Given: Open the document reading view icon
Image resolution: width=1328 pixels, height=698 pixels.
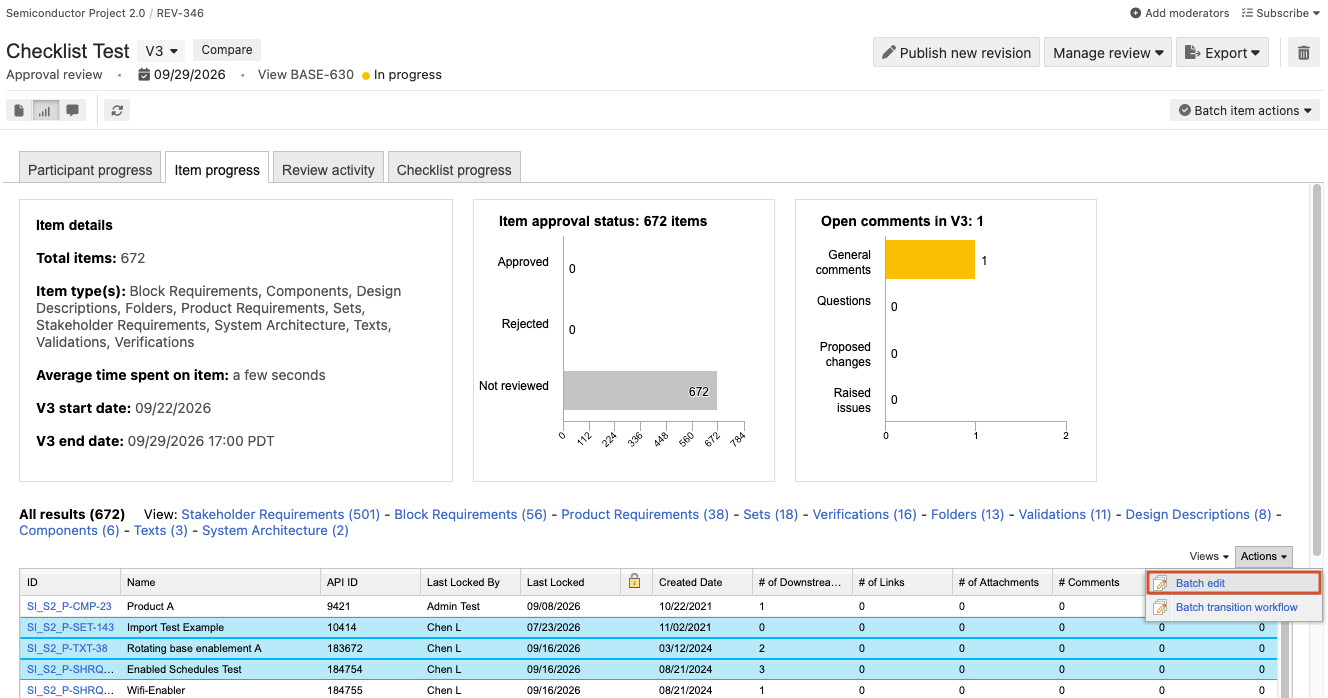Looking at the screenshot, I should pyautogui.click(x=19, y=111).
